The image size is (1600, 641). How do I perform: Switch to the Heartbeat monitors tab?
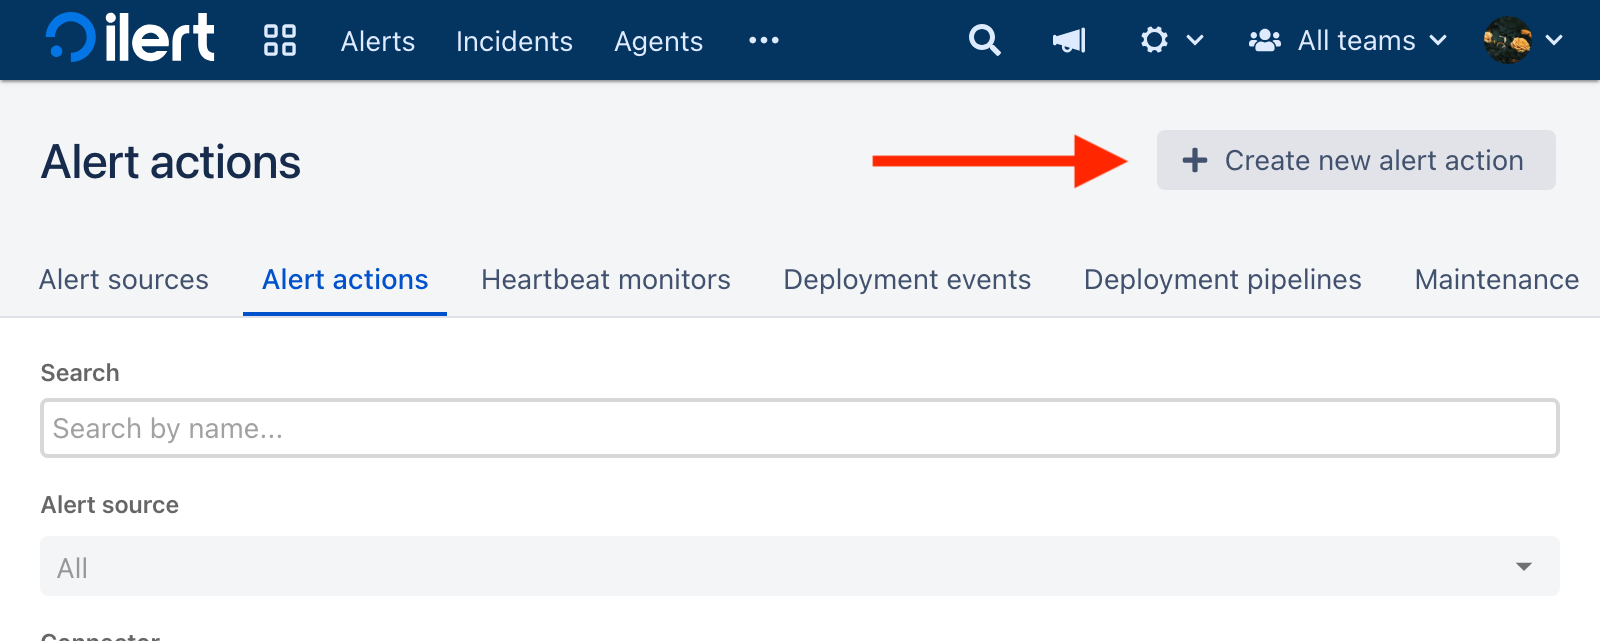606,280
